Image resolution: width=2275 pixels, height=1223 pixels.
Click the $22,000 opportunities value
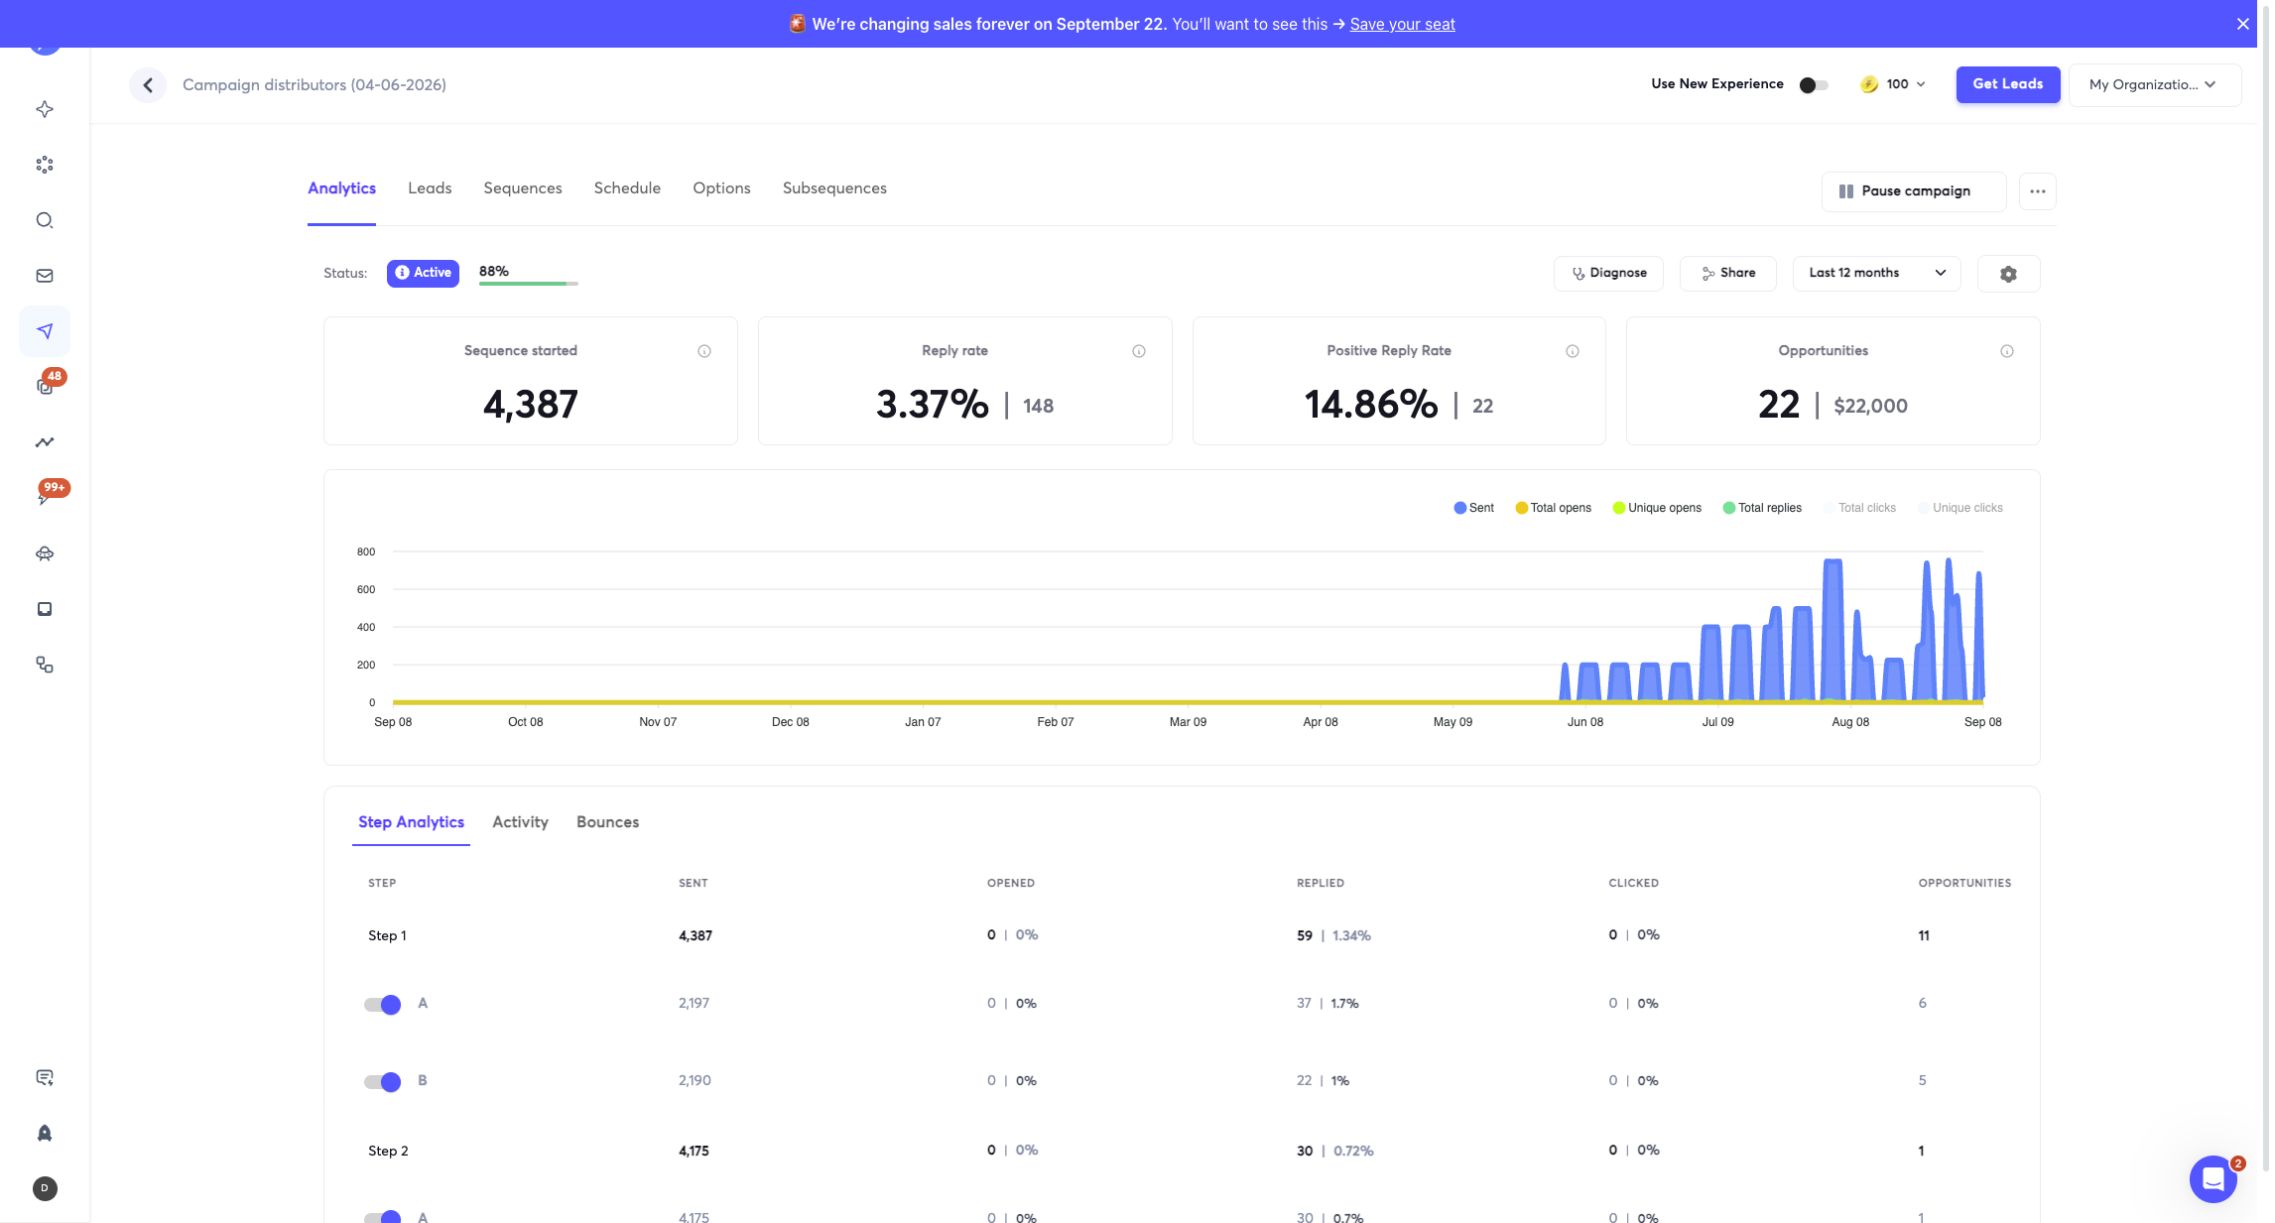(1870, 406)
